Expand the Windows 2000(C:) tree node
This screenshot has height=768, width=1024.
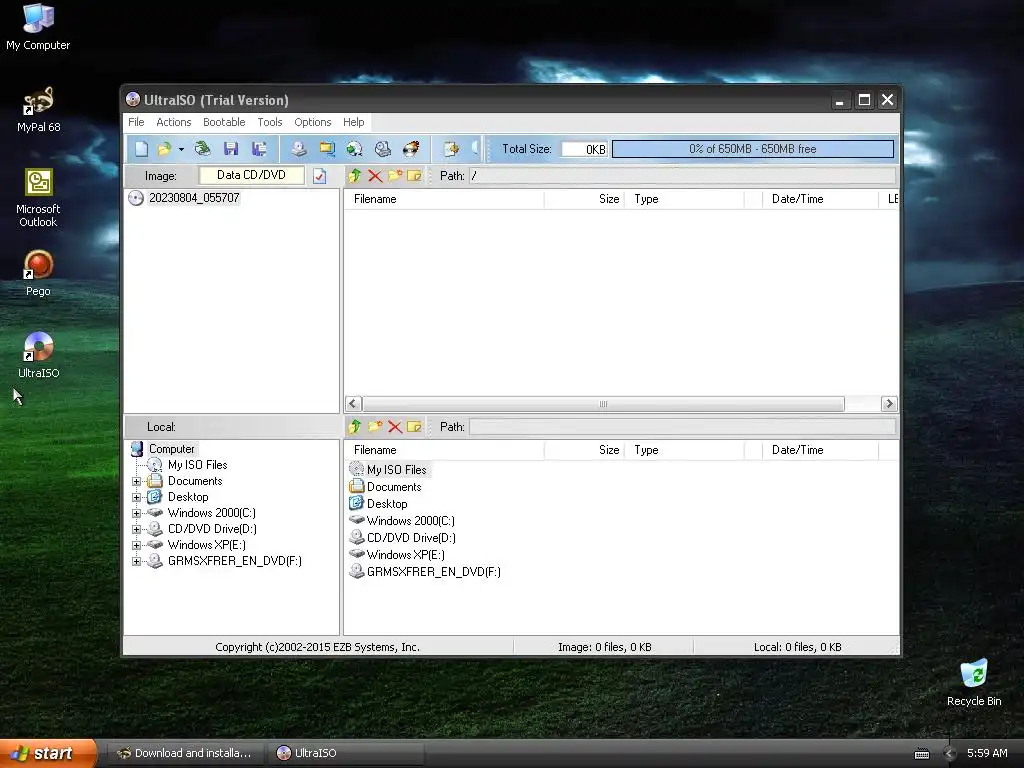point(136,513)
